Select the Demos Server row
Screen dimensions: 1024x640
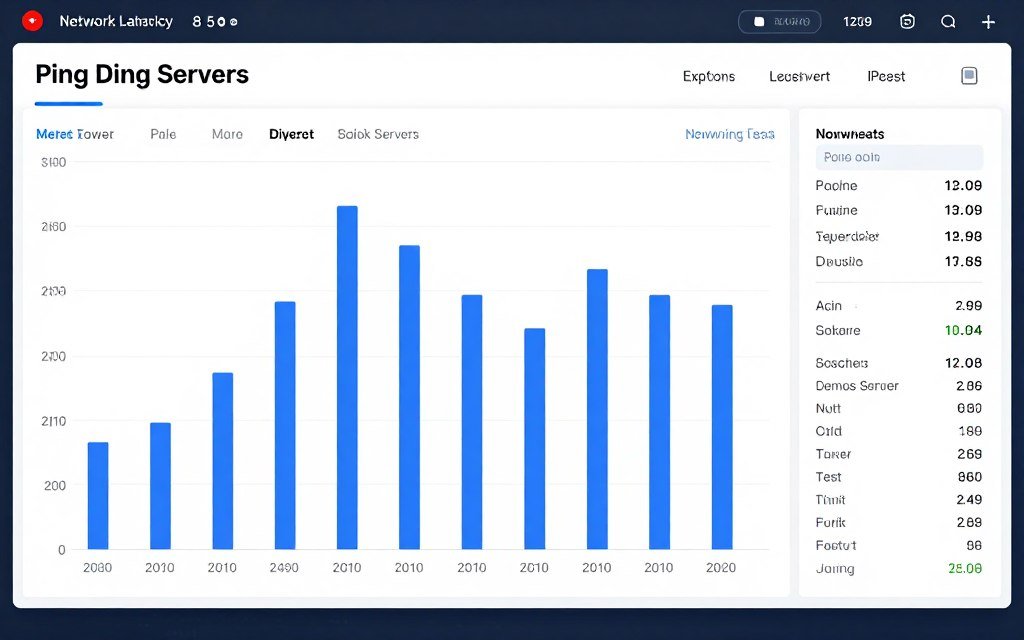coord(898,386)
